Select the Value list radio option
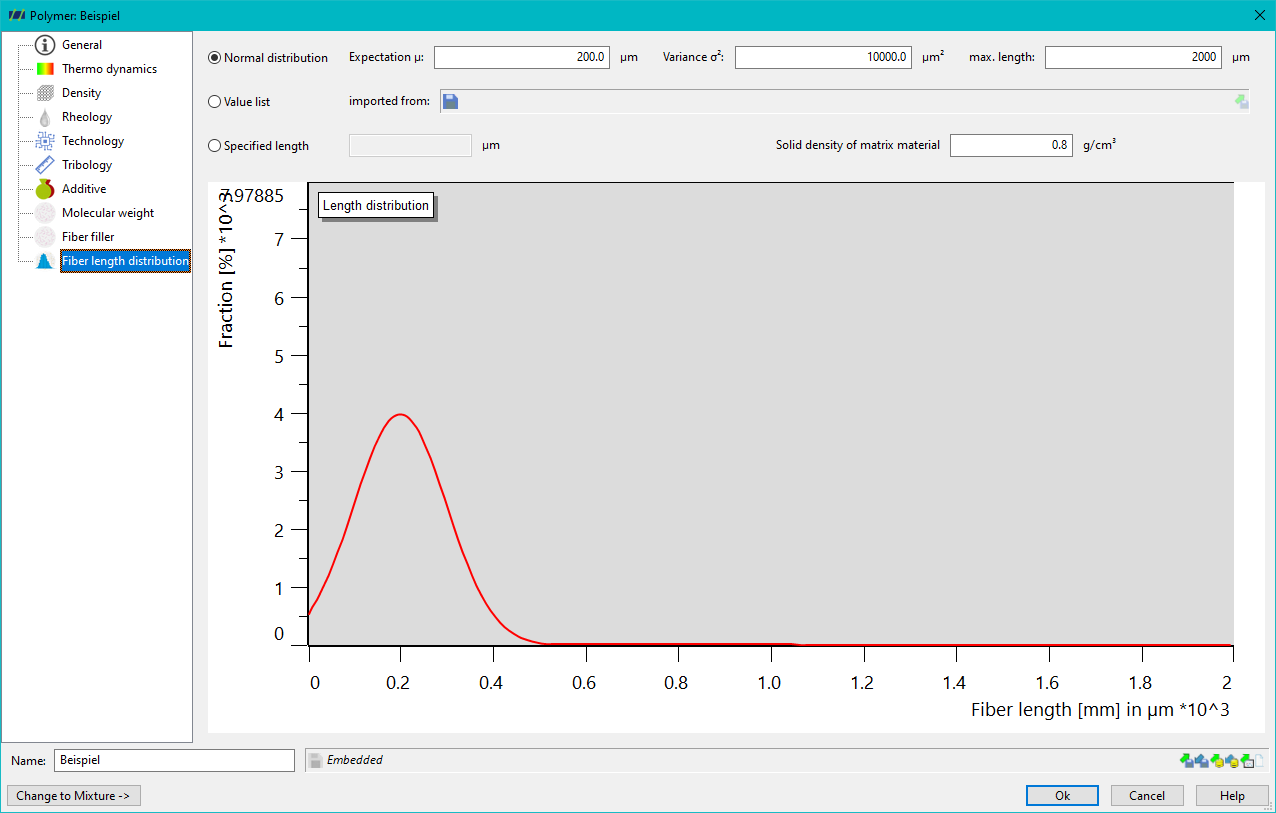 [214, 102]
